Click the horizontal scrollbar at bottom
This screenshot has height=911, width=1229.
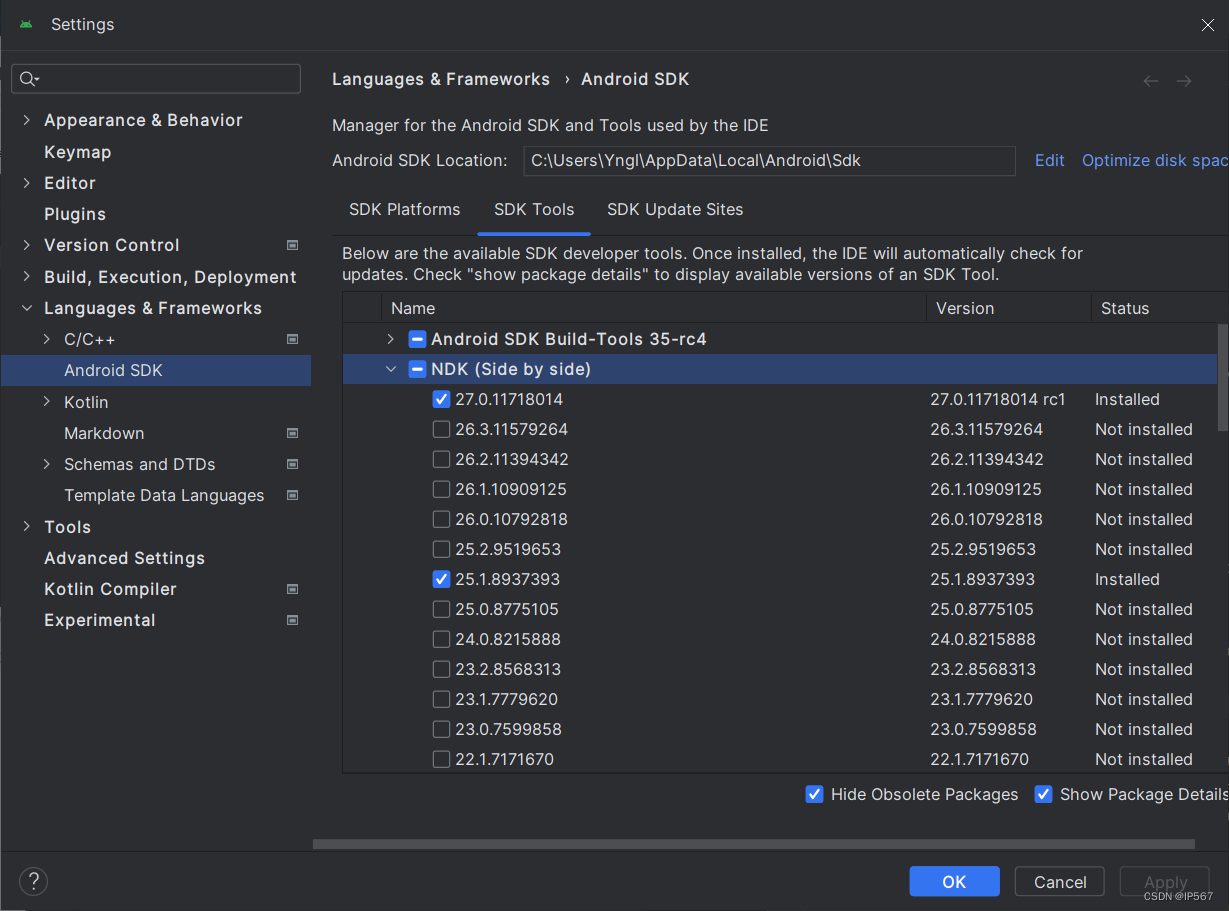(x=754, y=844)
